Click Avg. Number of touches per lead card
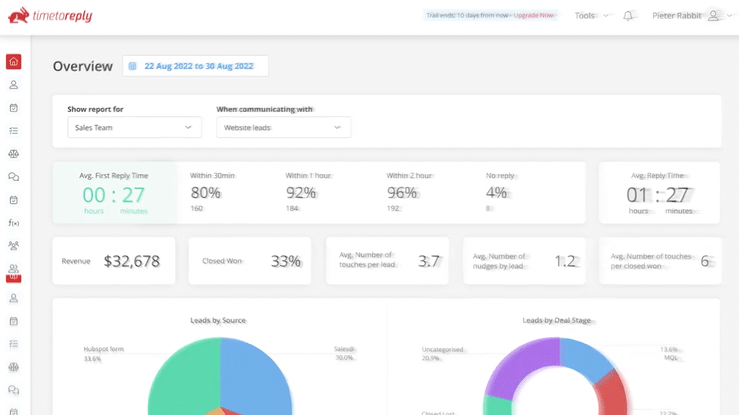This screenshot has width=739, height=415. point(387,260)
